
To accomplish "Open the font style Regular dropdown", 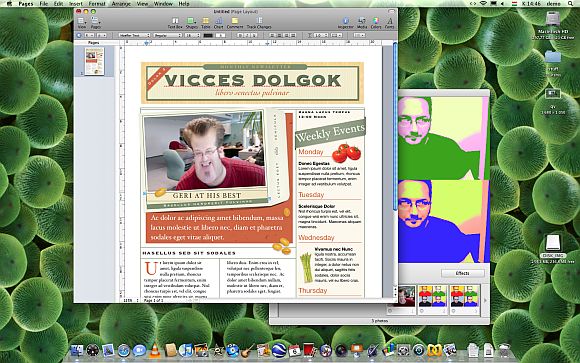I will point(168,35).
